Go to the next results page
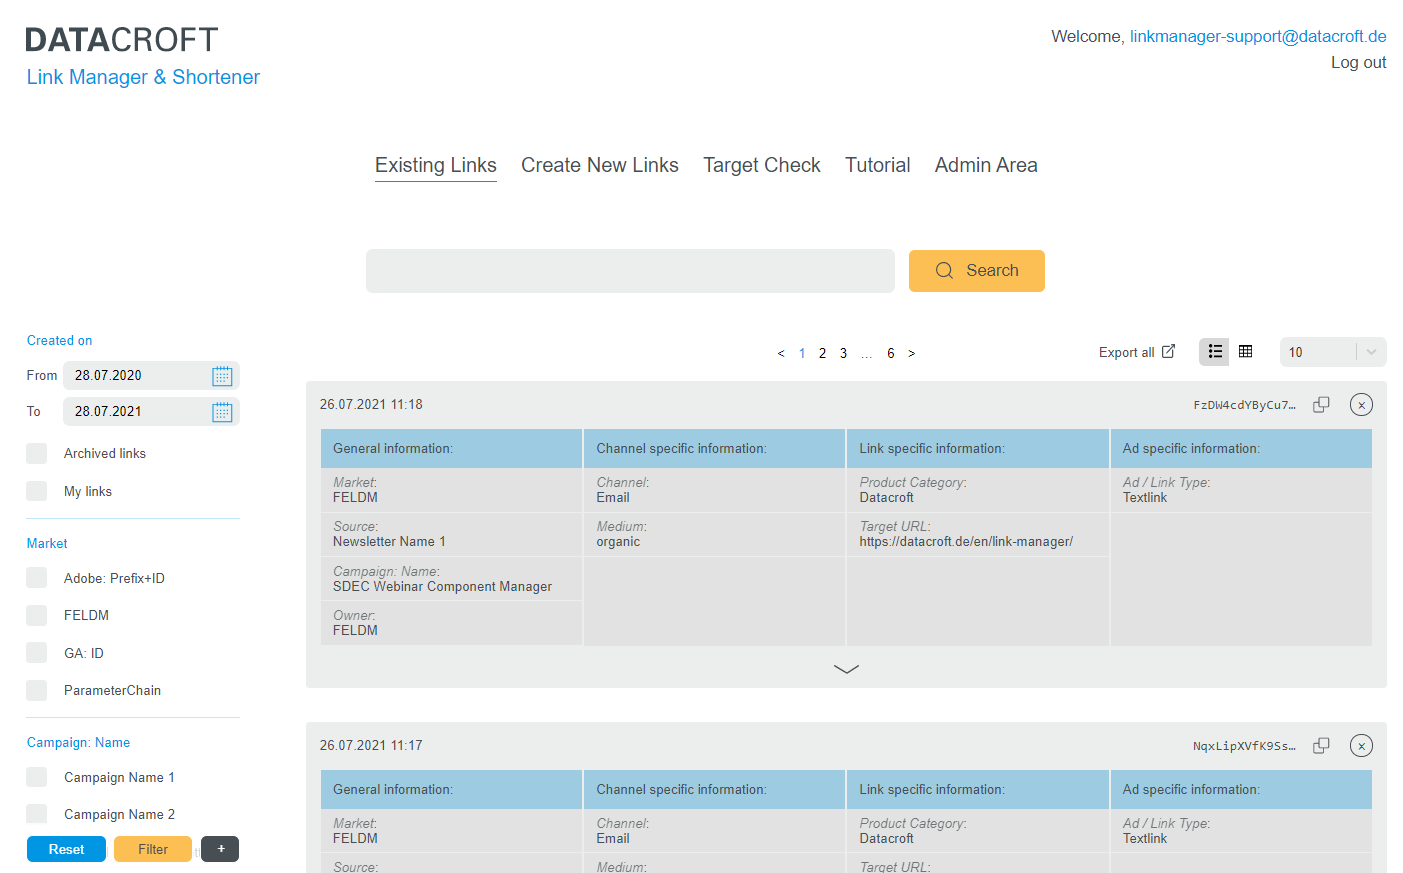Image resolution: width=1403 pixels, height=873 pixels. point(911,354)
